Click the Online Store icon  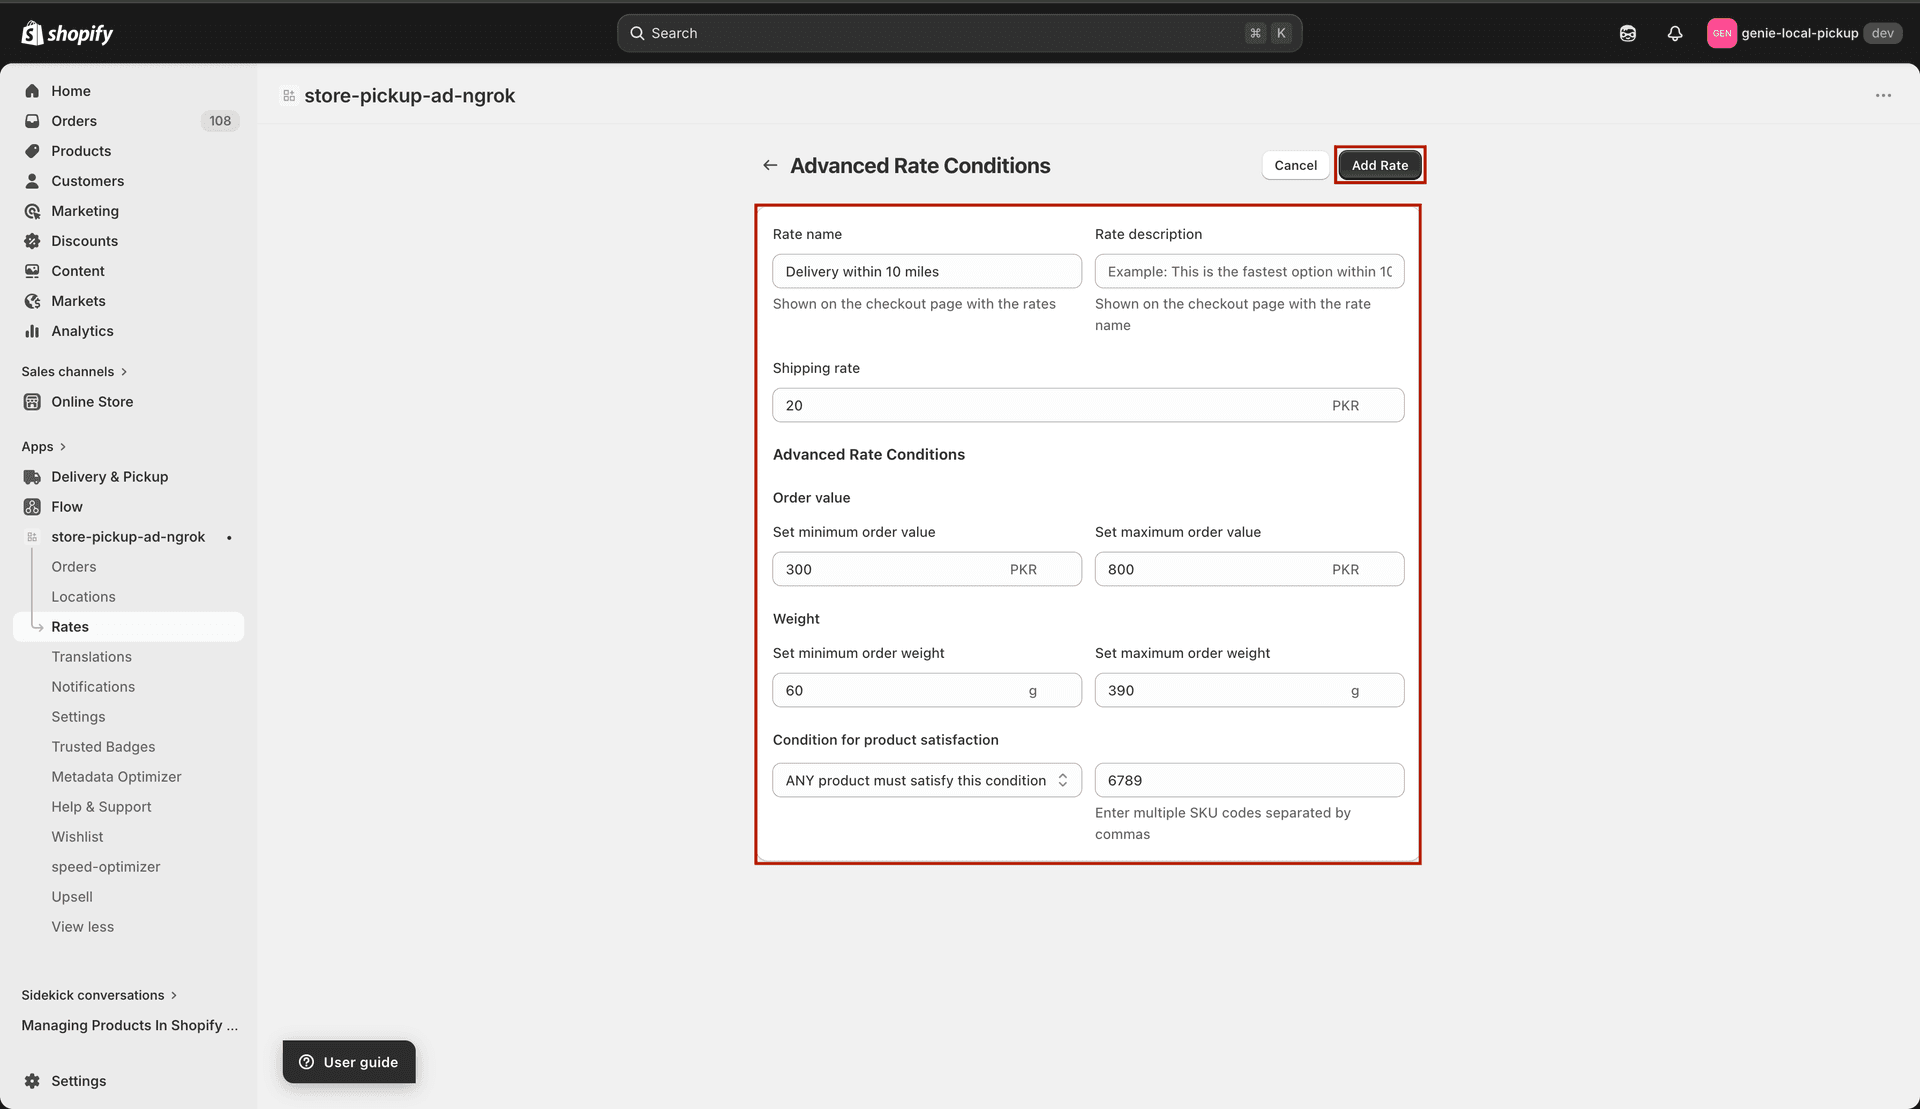coord(32,402)
